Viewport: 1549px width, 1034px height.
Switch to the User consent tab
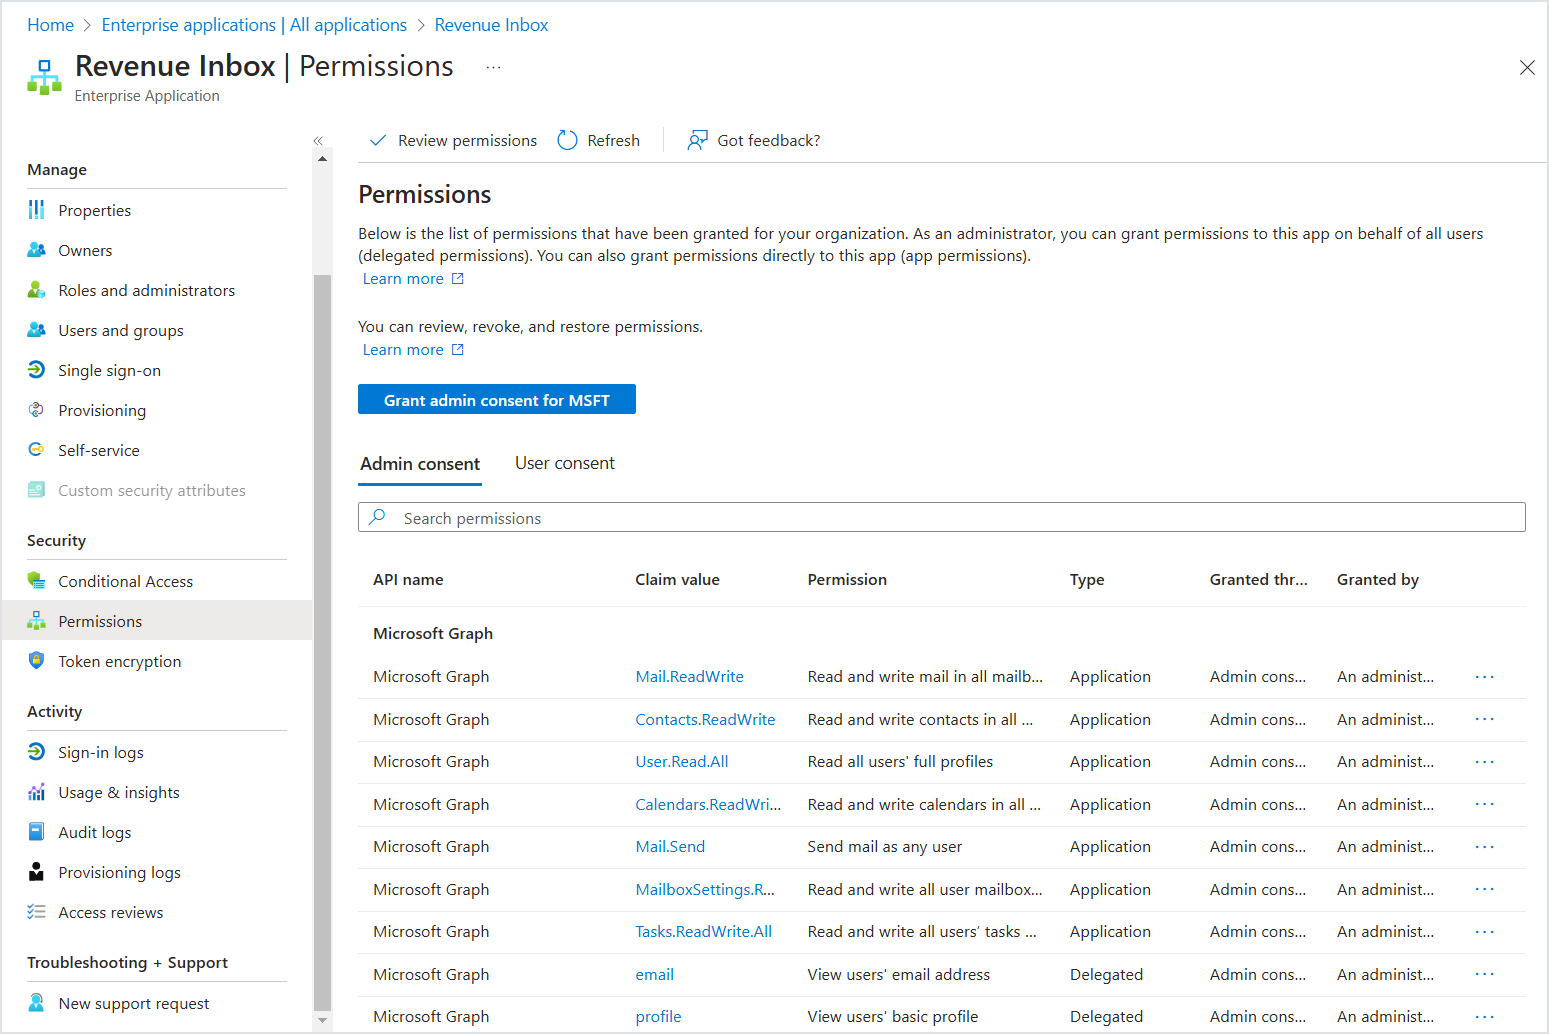[565, 463]
